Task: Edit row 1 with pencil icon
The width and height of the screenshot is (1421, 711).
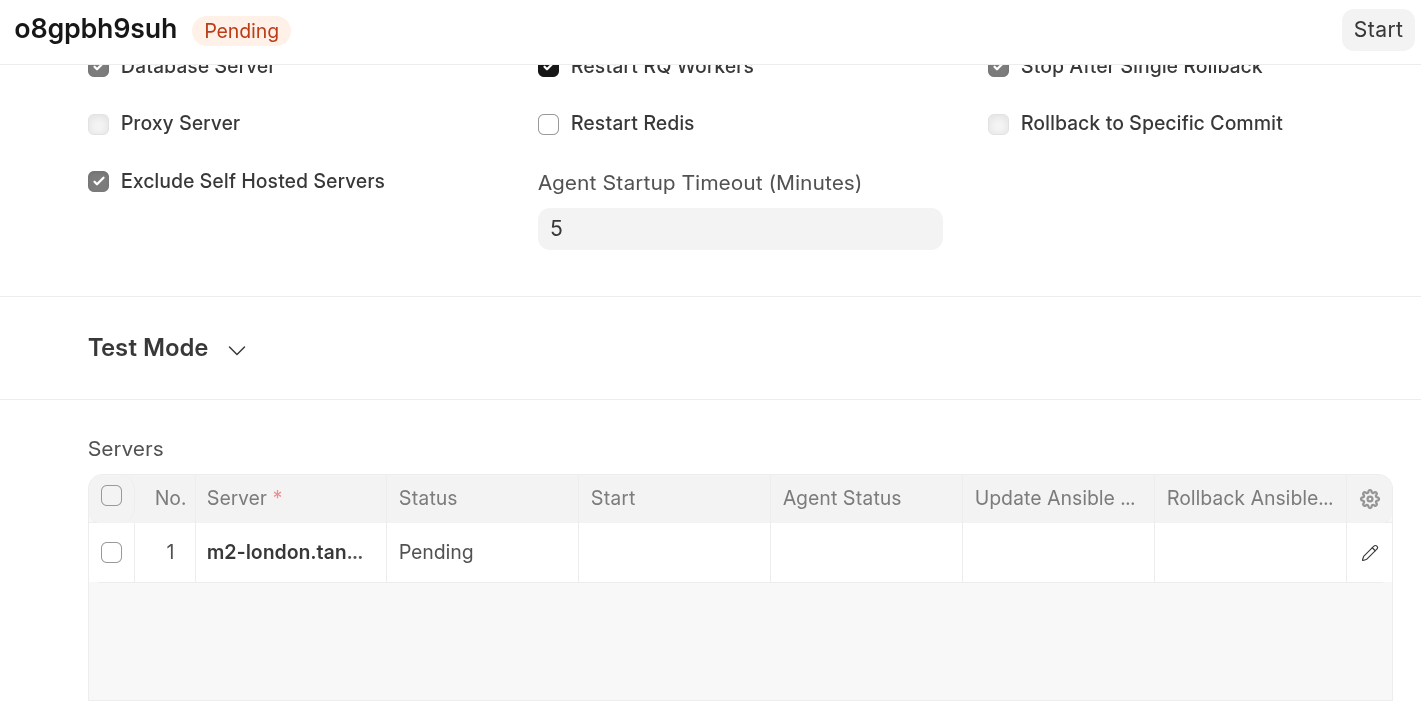Action: pyautogui.click(x=1370, y=553)
